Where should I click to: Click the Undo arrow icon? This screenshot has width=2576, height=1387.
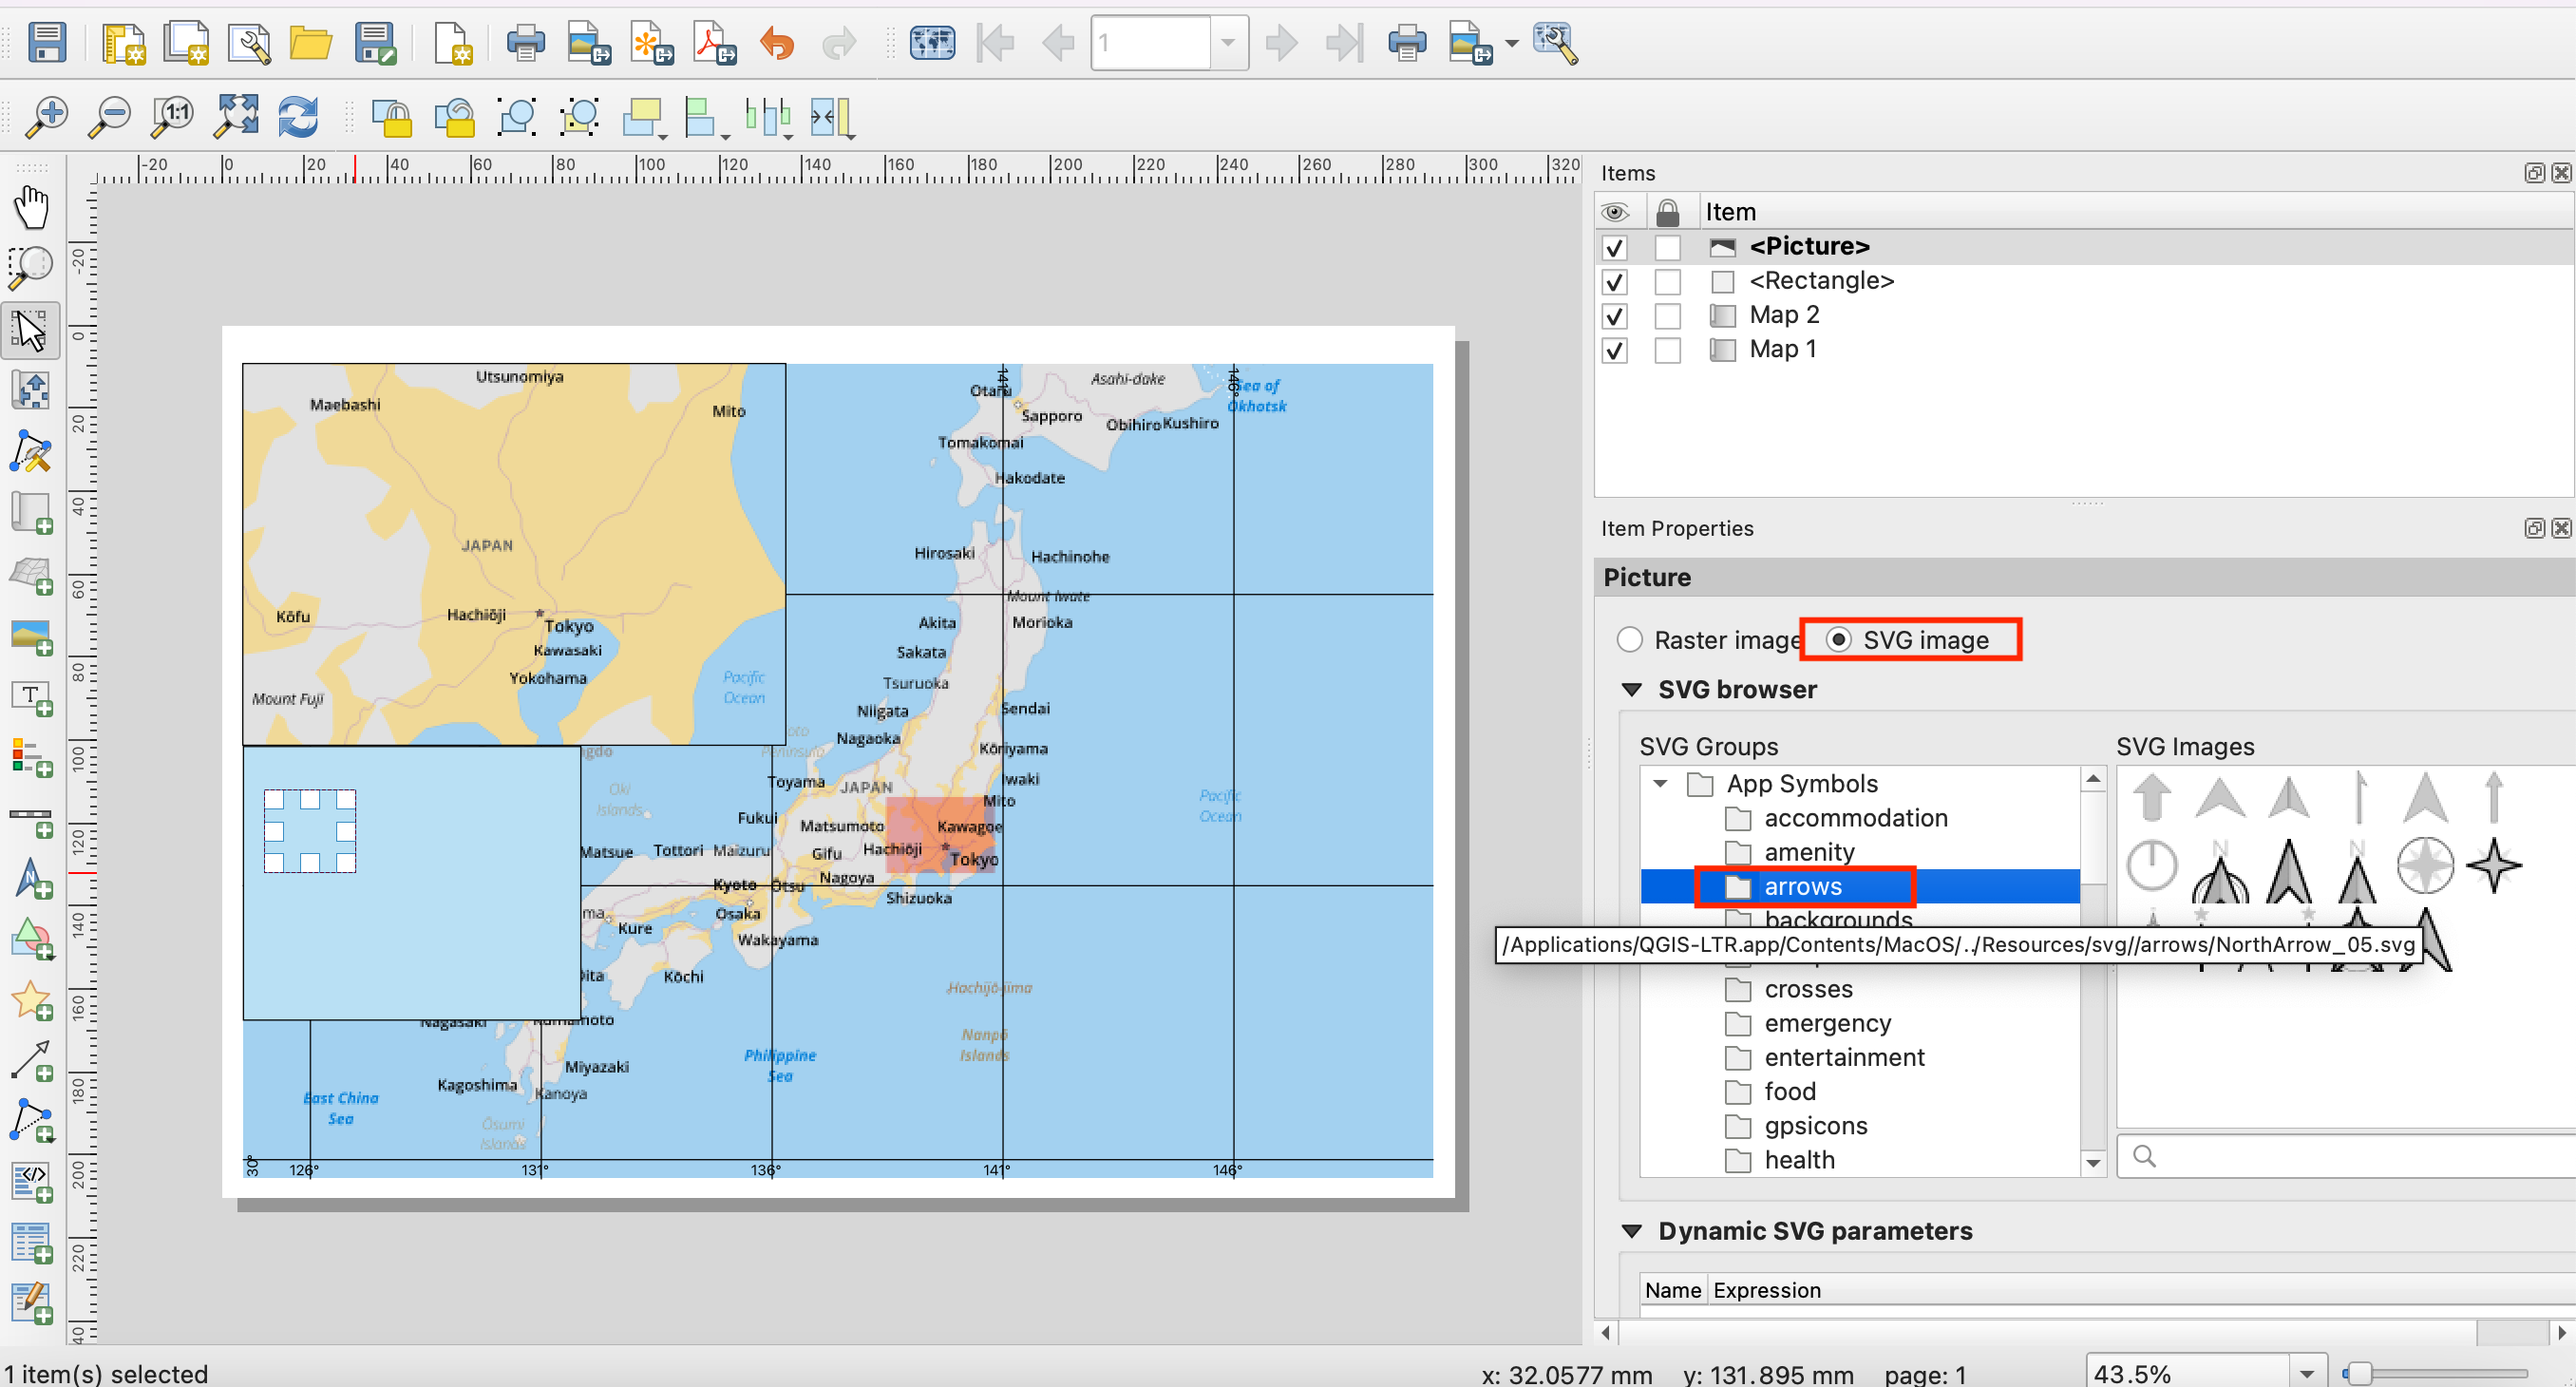(777, 43)
